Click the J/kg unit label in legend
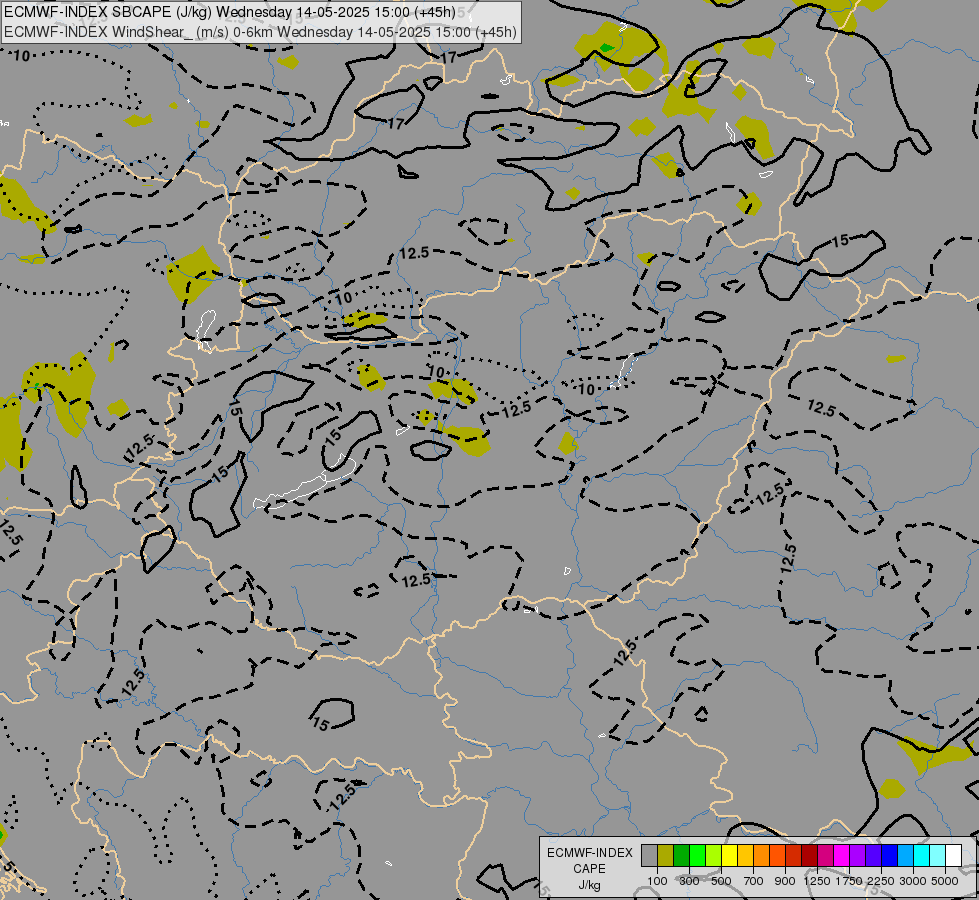The image size is (979, 900). click(x=589, y=885)
